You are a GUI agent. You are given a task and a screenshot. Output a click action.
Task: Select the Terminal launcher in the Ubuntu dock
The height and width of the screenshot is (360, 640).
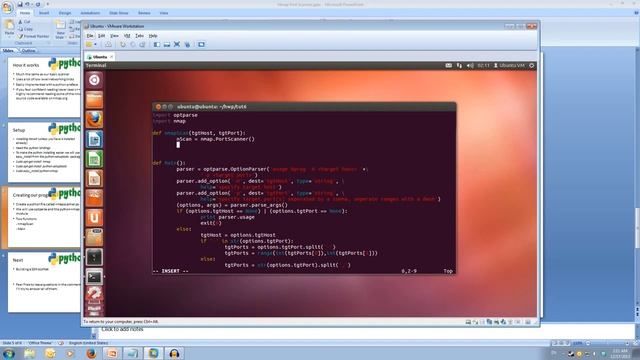[x=94, y=277]
